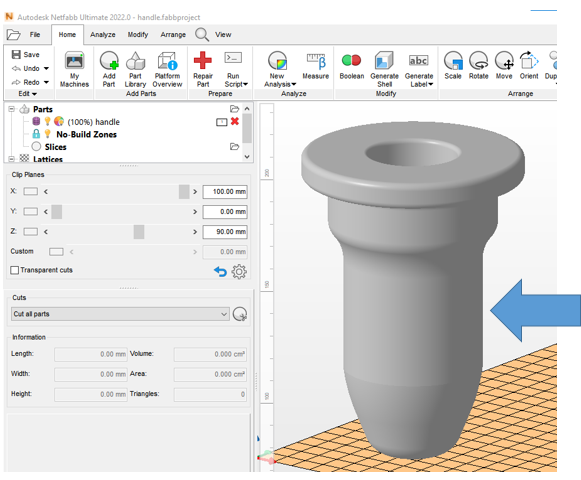Enable Transparent cuts checkbox

(14, 270)
